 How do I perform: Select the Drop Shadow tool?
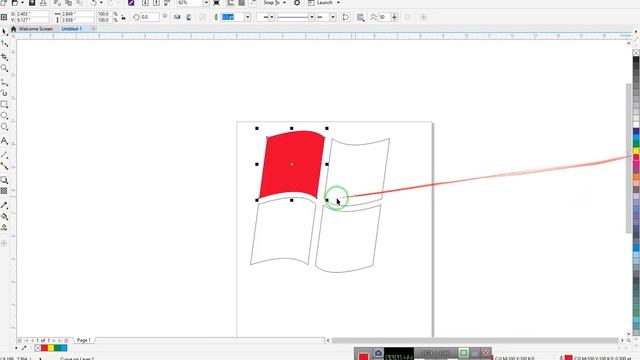pos(4,180)
